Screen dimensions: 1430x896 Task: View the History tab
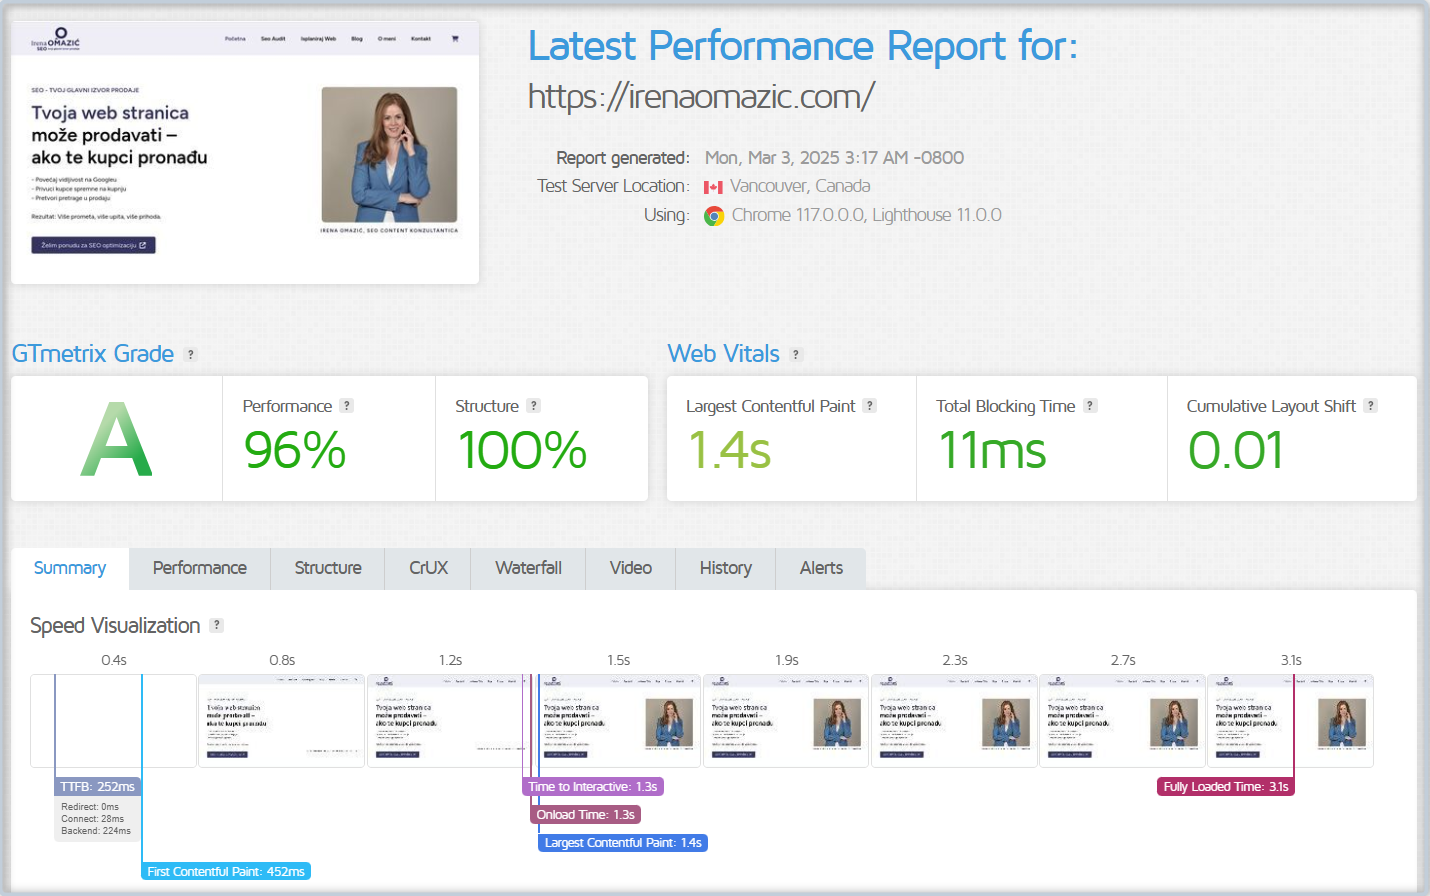pyautogui.click(x=725, y=568)
